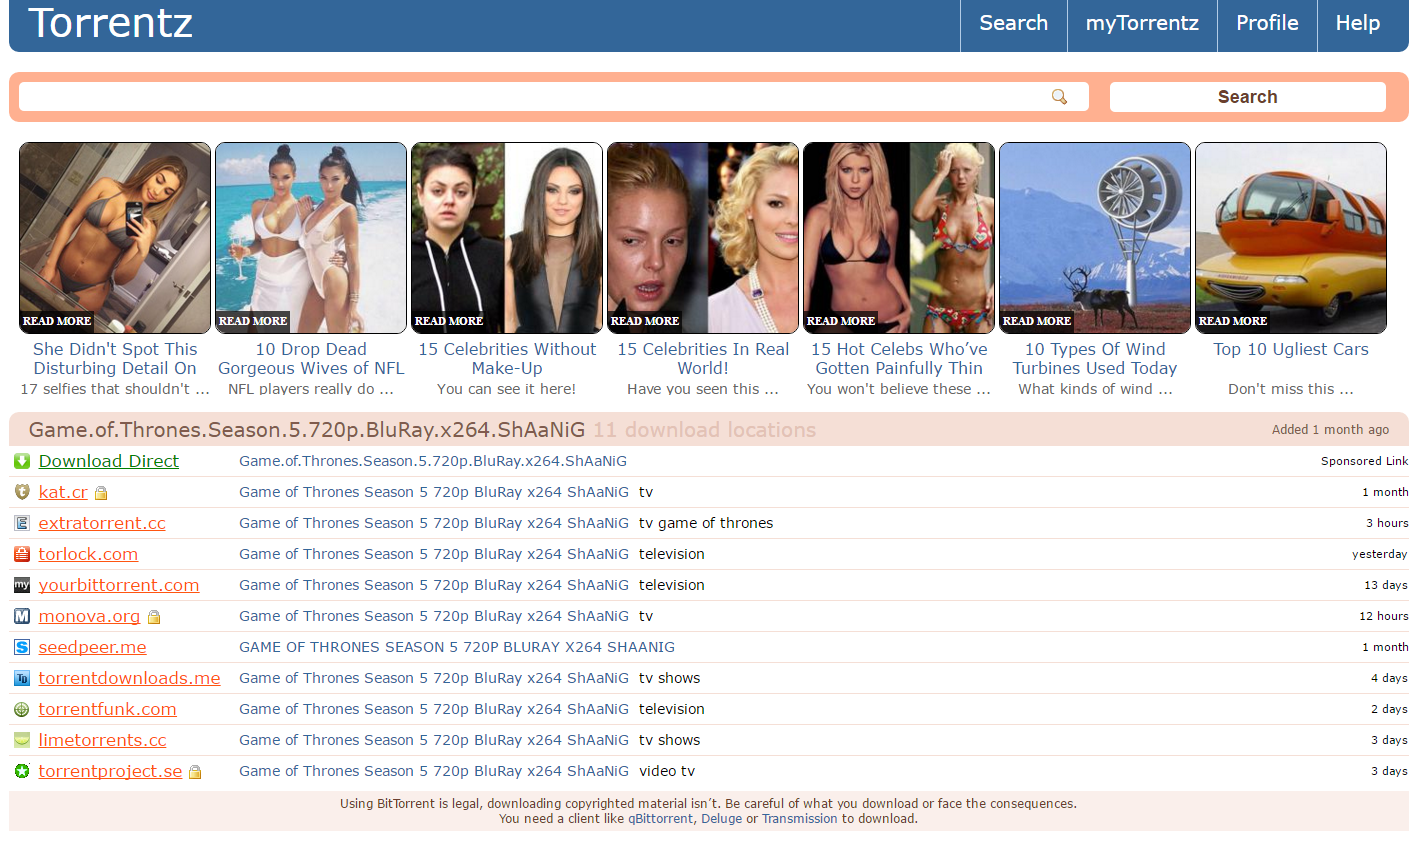
Task: Click the qBittorrent client link
Action: (x=660, y=819)
